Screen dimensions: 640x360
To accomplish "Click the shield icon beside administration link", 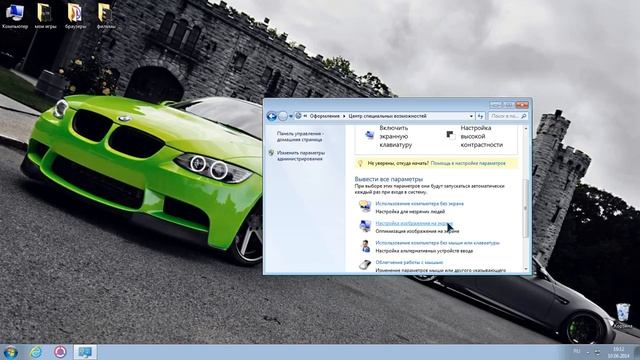I will (x=271, y=153).
